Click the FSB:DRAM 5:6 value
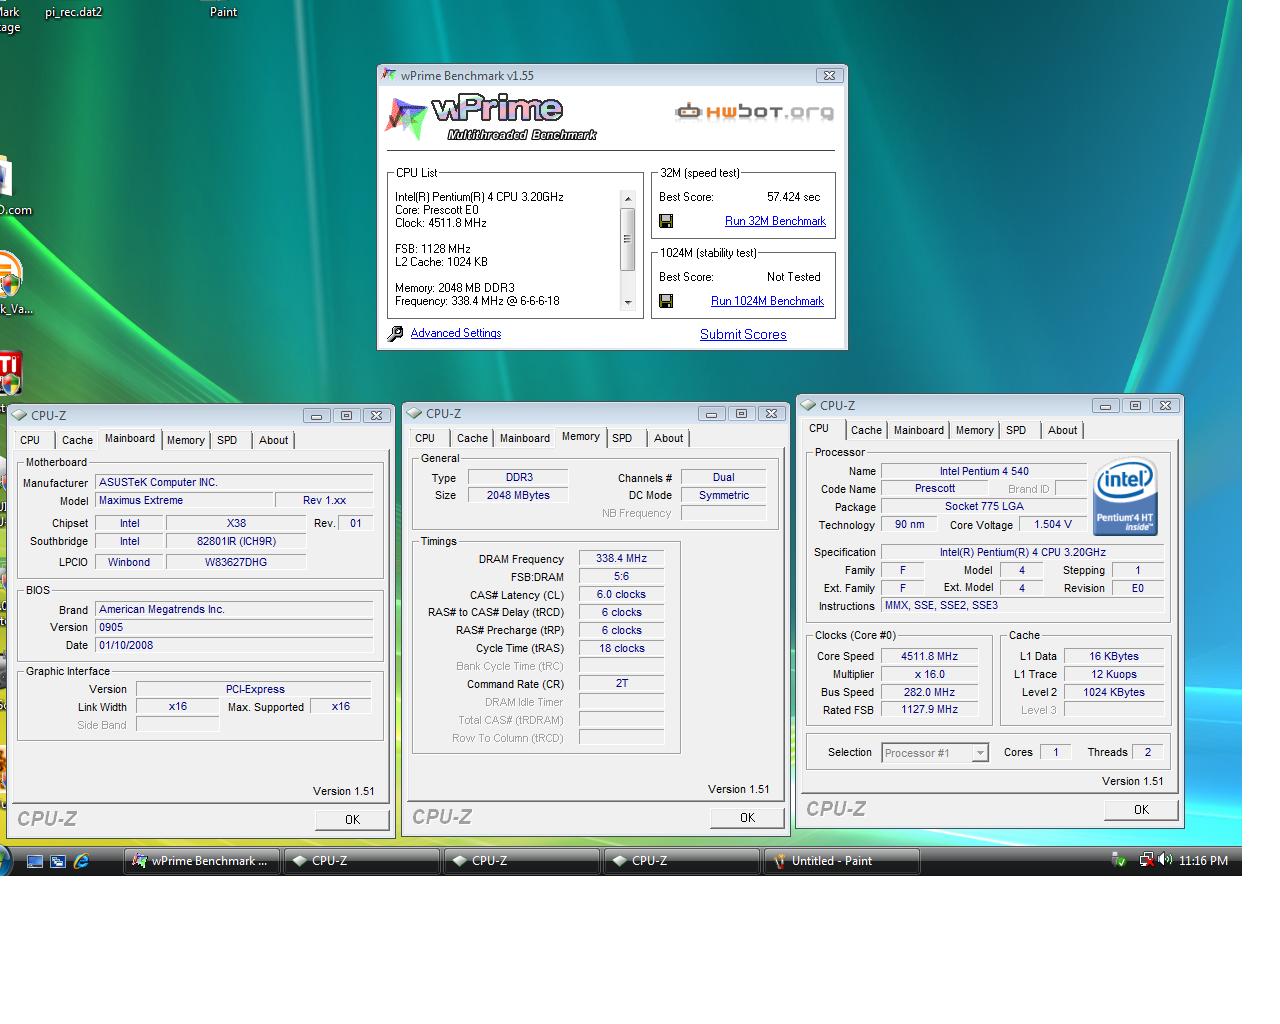This screenshot has width=1280, height=1024. pyautogui.click(x=621, y=577)
